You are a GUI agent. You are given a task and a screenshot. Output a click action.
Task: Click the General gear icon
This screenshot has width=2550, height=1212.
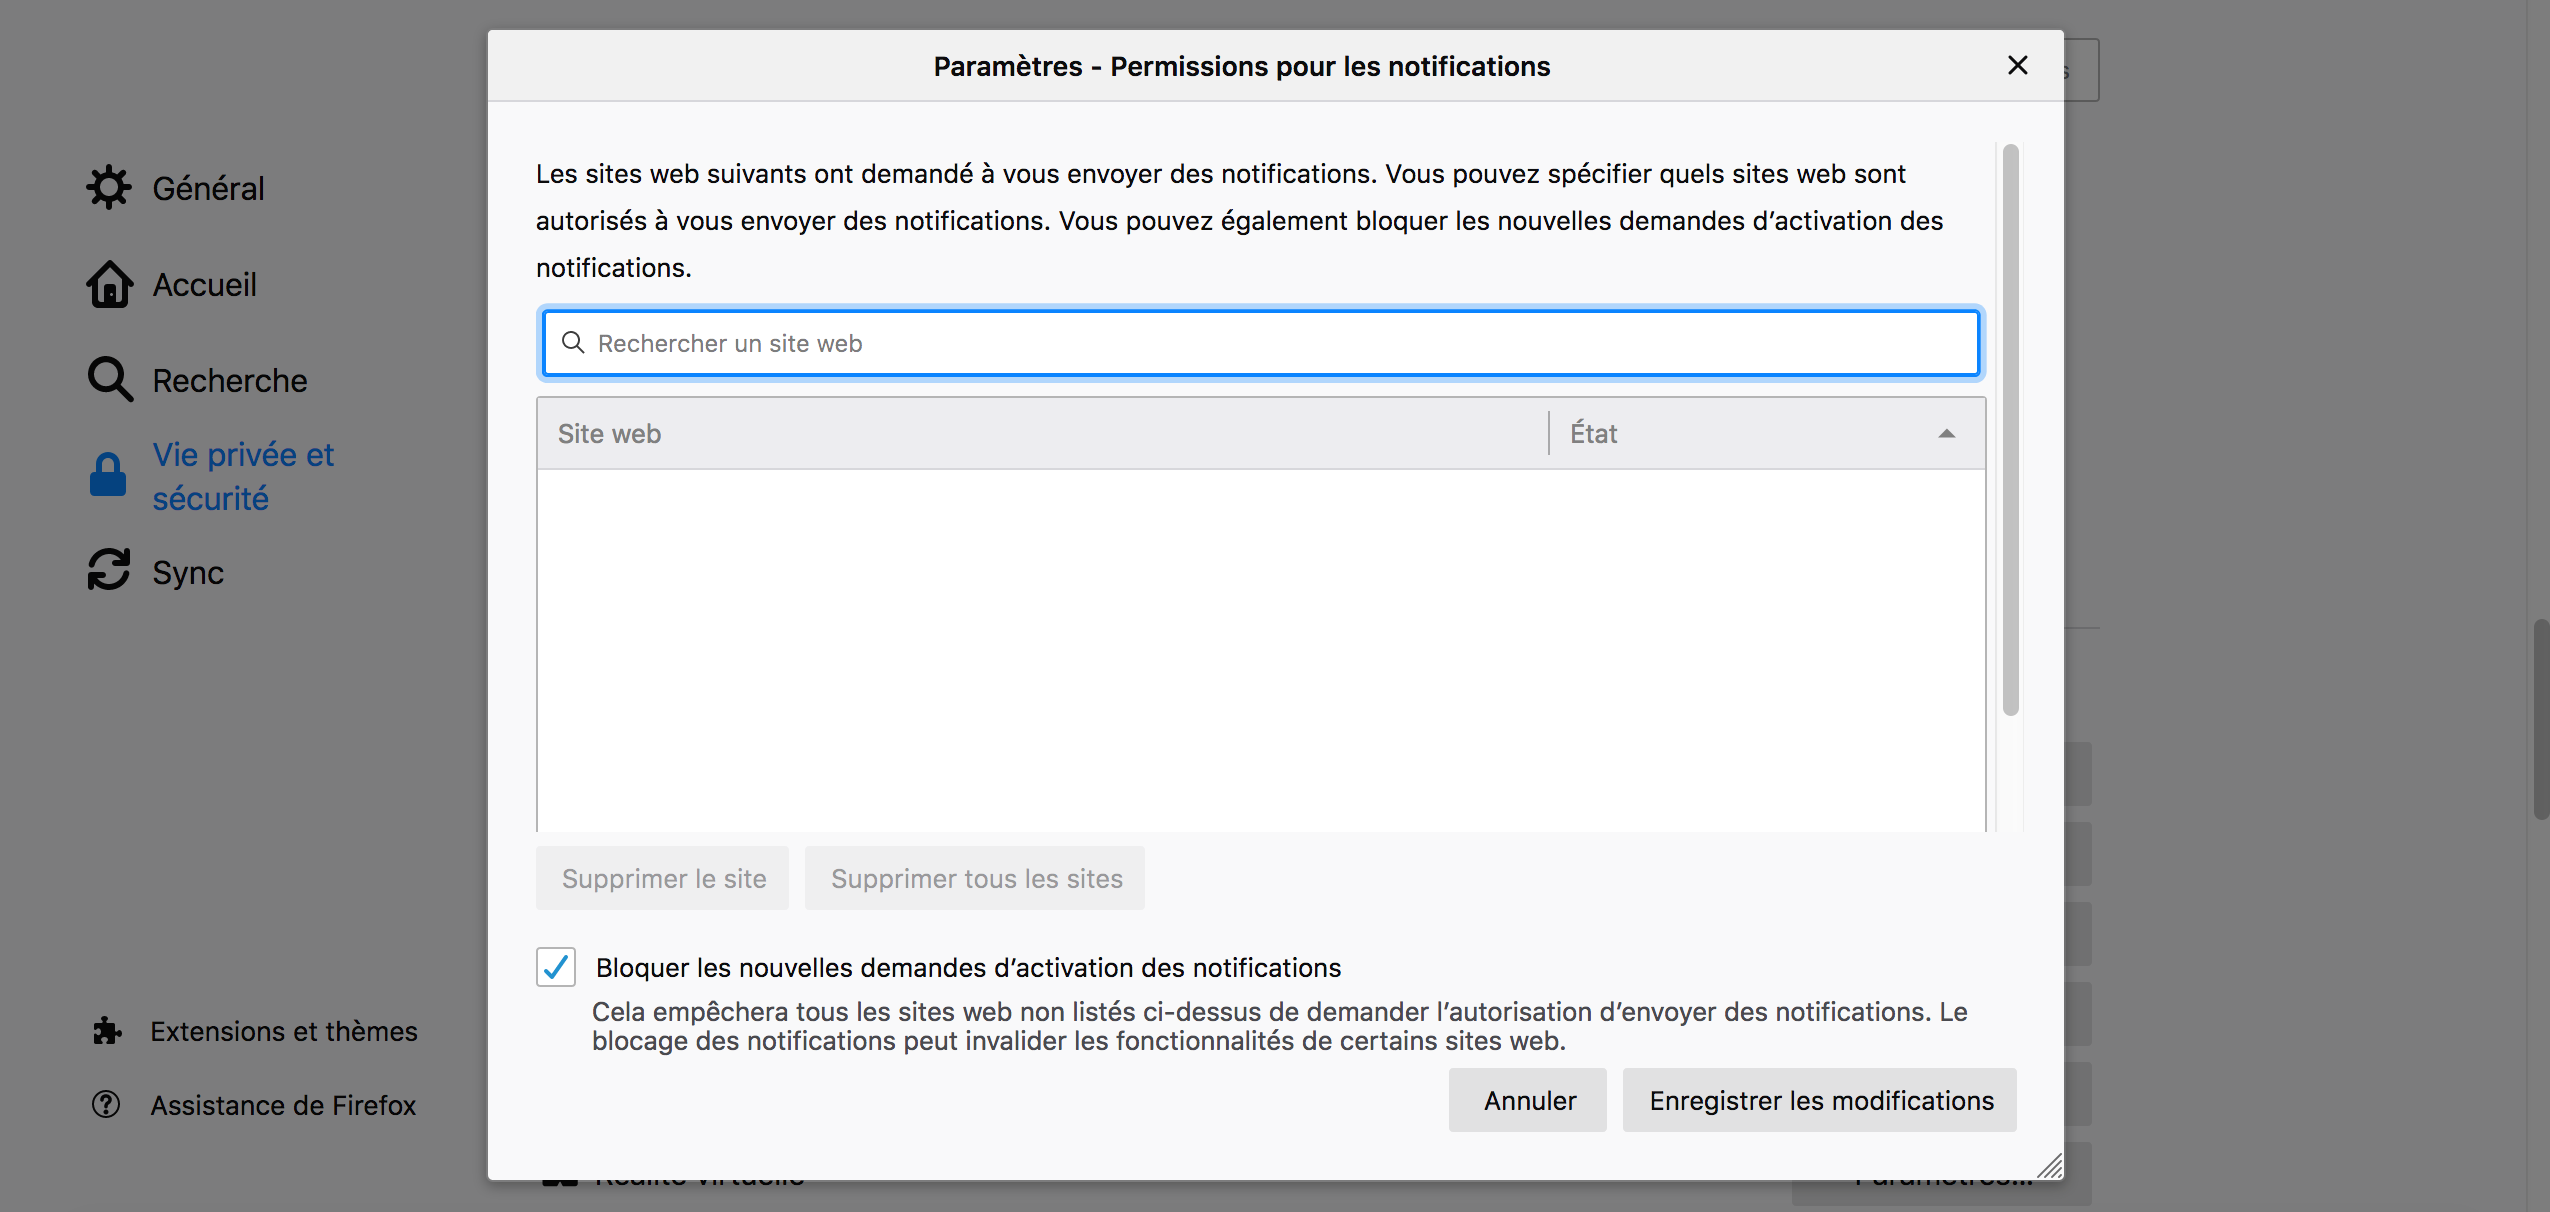[x=108, y=187]
